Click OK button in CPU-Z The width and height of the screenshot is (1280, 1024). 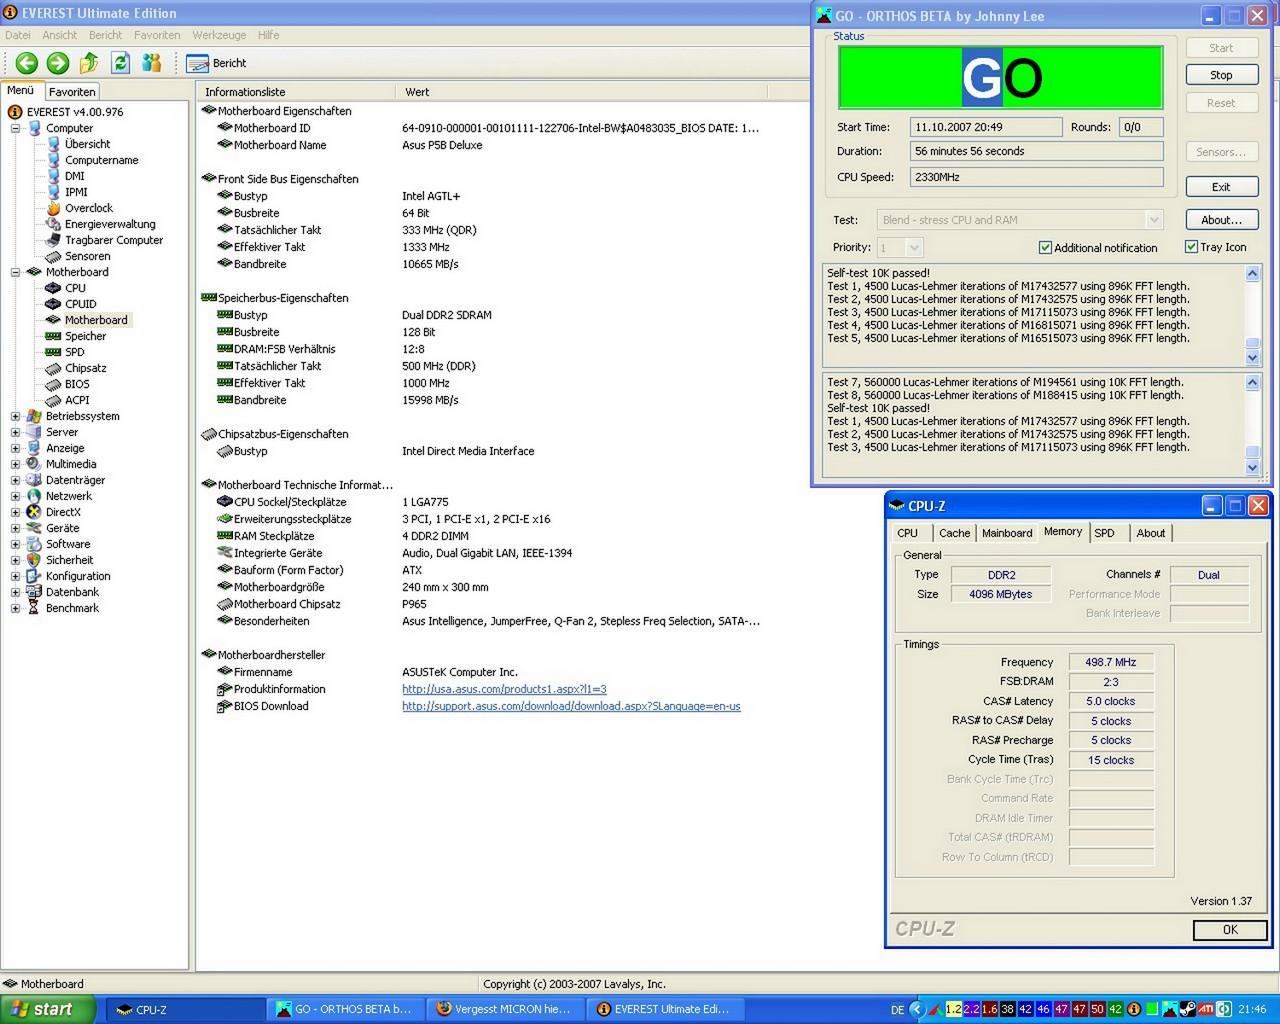pos(1229,930)
